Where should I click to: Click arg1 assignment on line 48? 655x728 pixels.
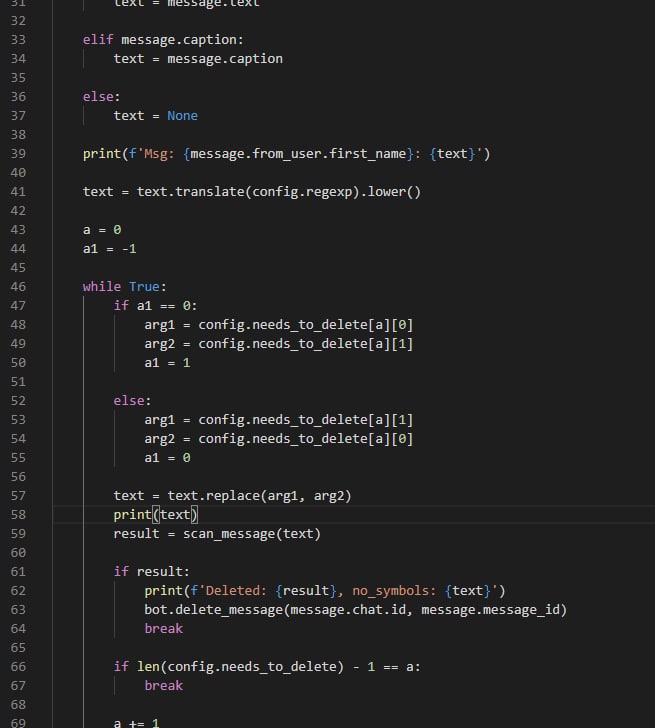pos(279,325)
